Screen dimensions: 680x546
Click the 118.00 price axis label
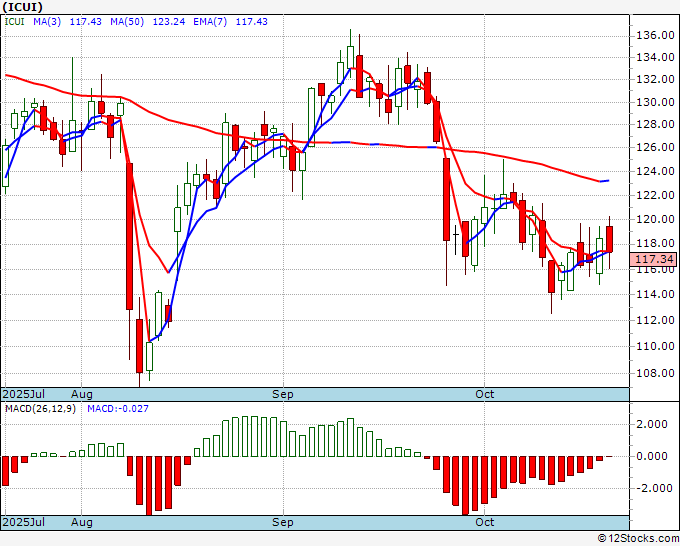(655, 243)
